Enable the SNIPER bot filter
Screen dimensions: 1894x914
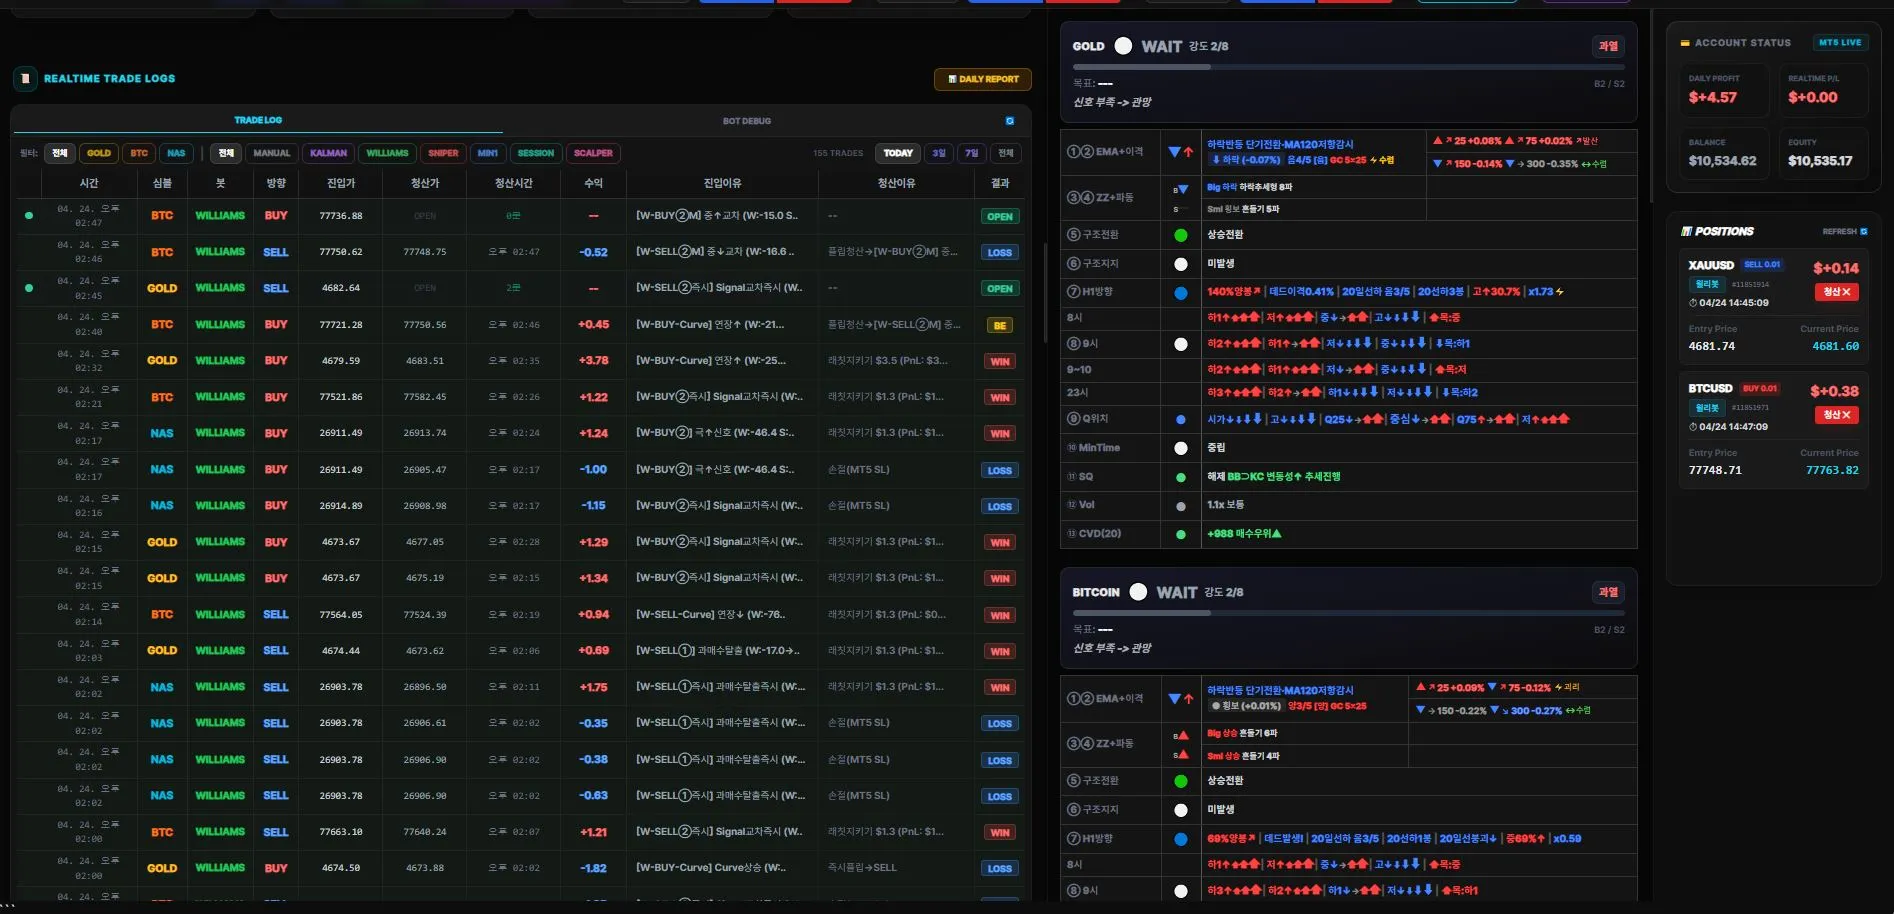coord(443,153)
